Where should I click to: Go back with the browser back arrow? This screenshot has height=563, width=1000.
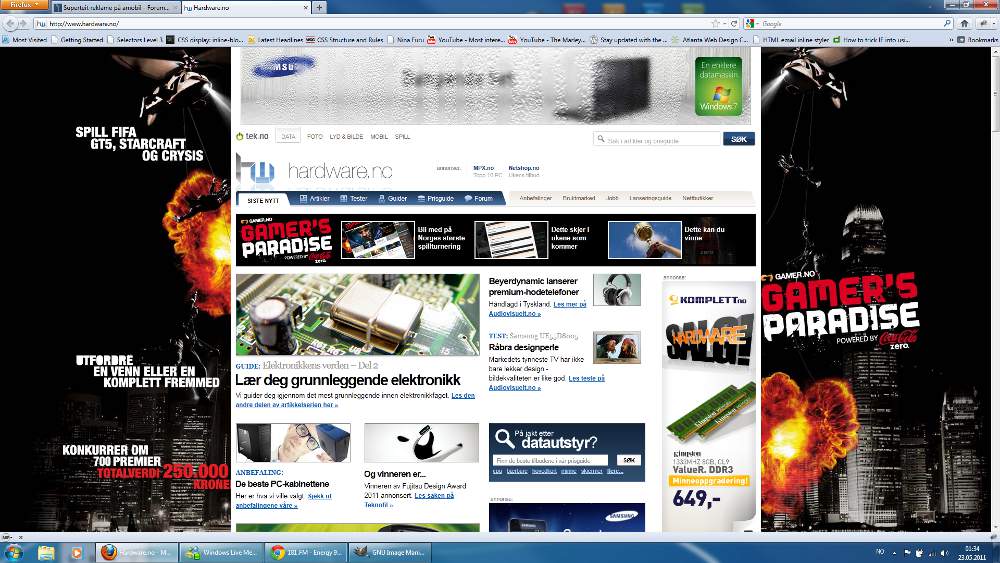tap(11, 24)
